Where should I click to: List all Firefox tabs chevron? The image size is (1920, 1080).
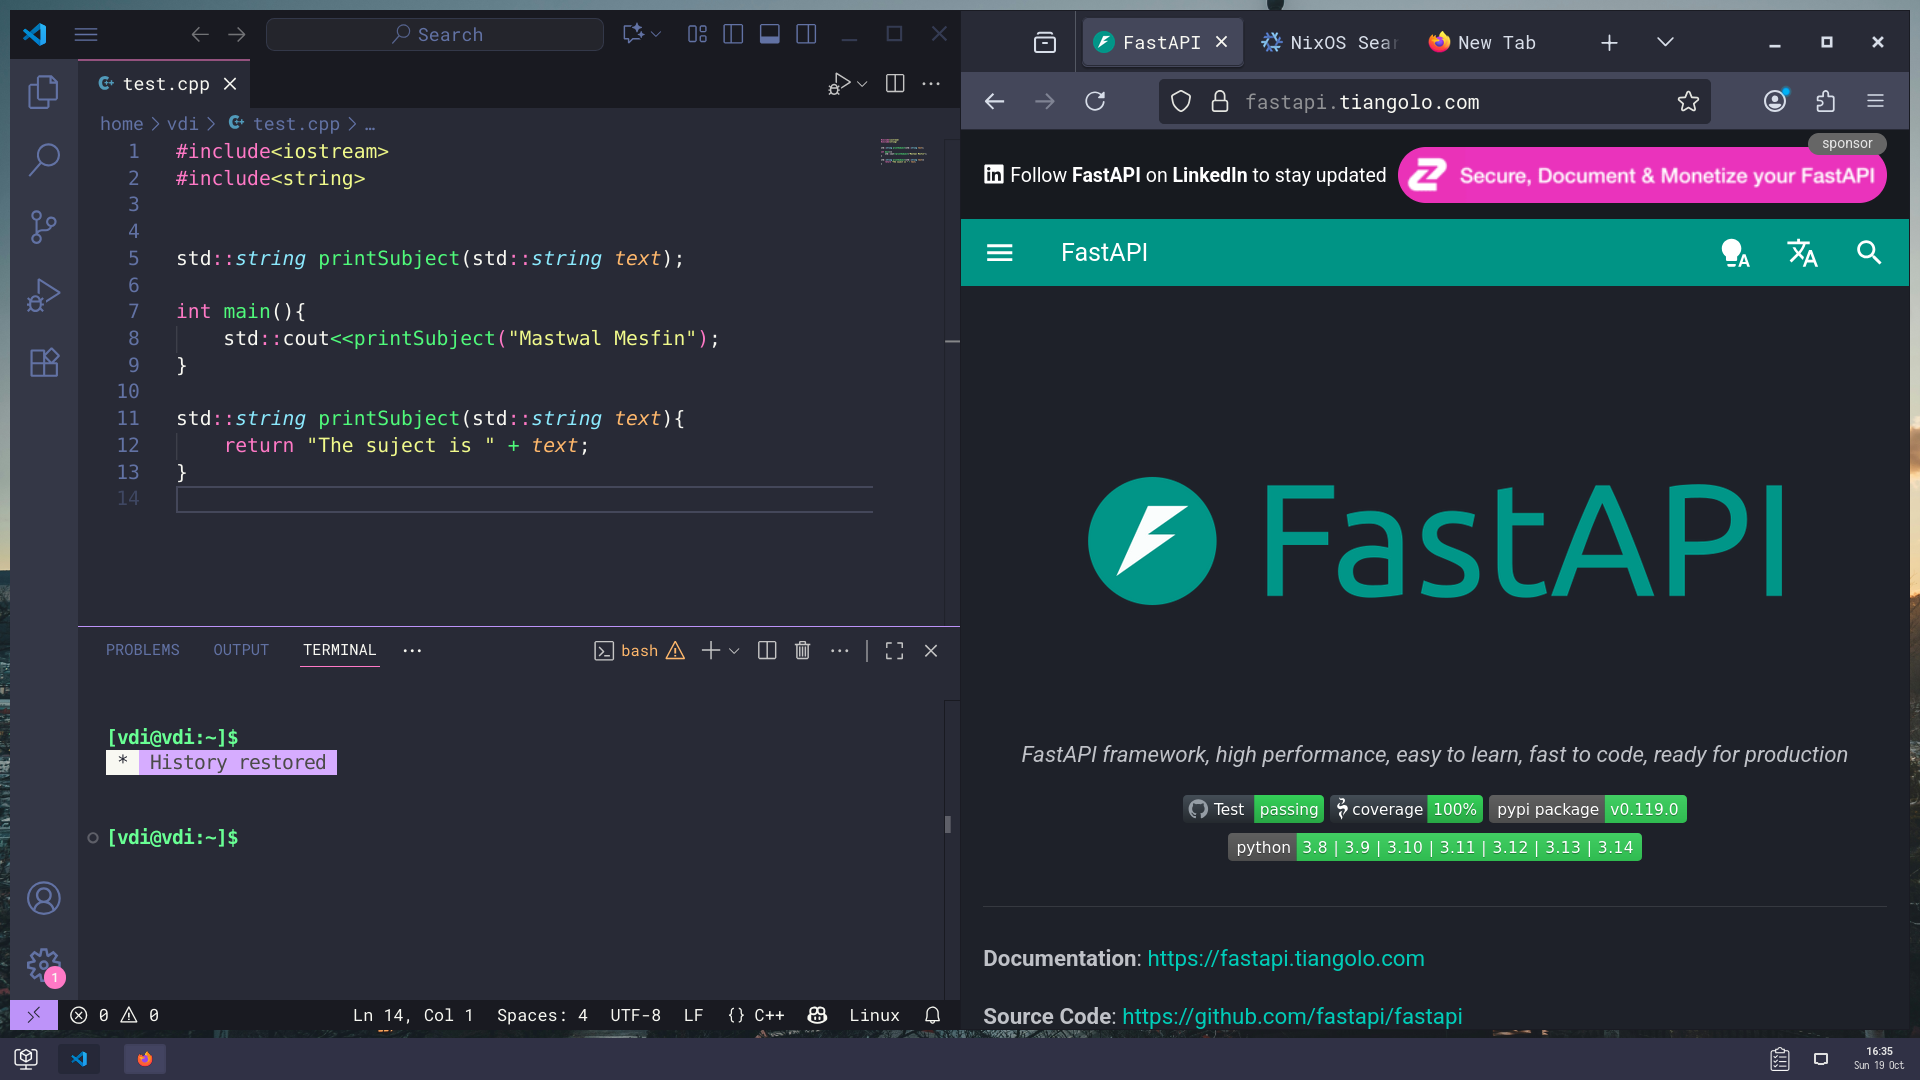pos(1665,42)
